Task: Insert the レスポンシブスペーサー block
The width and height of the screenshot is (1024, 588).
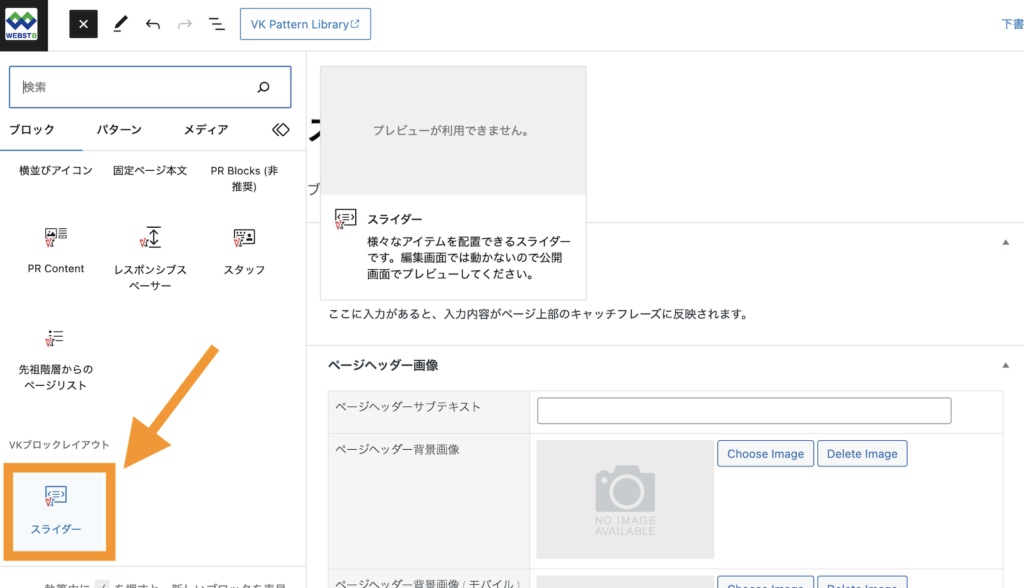Action: [x=150, y=256]
